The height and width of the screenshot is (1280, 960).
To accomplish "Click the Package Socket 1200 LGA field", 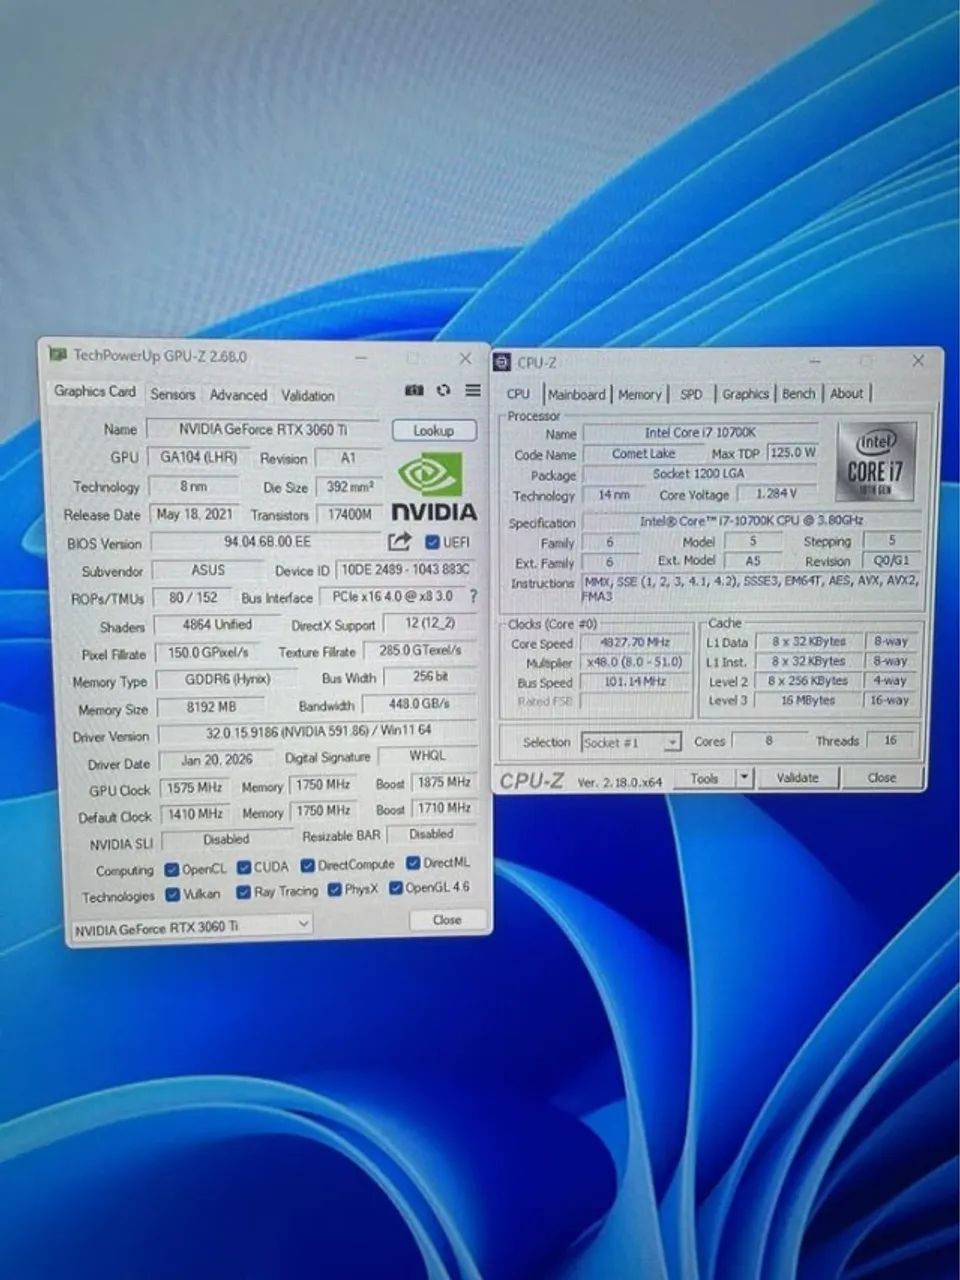I will point(699,474).
